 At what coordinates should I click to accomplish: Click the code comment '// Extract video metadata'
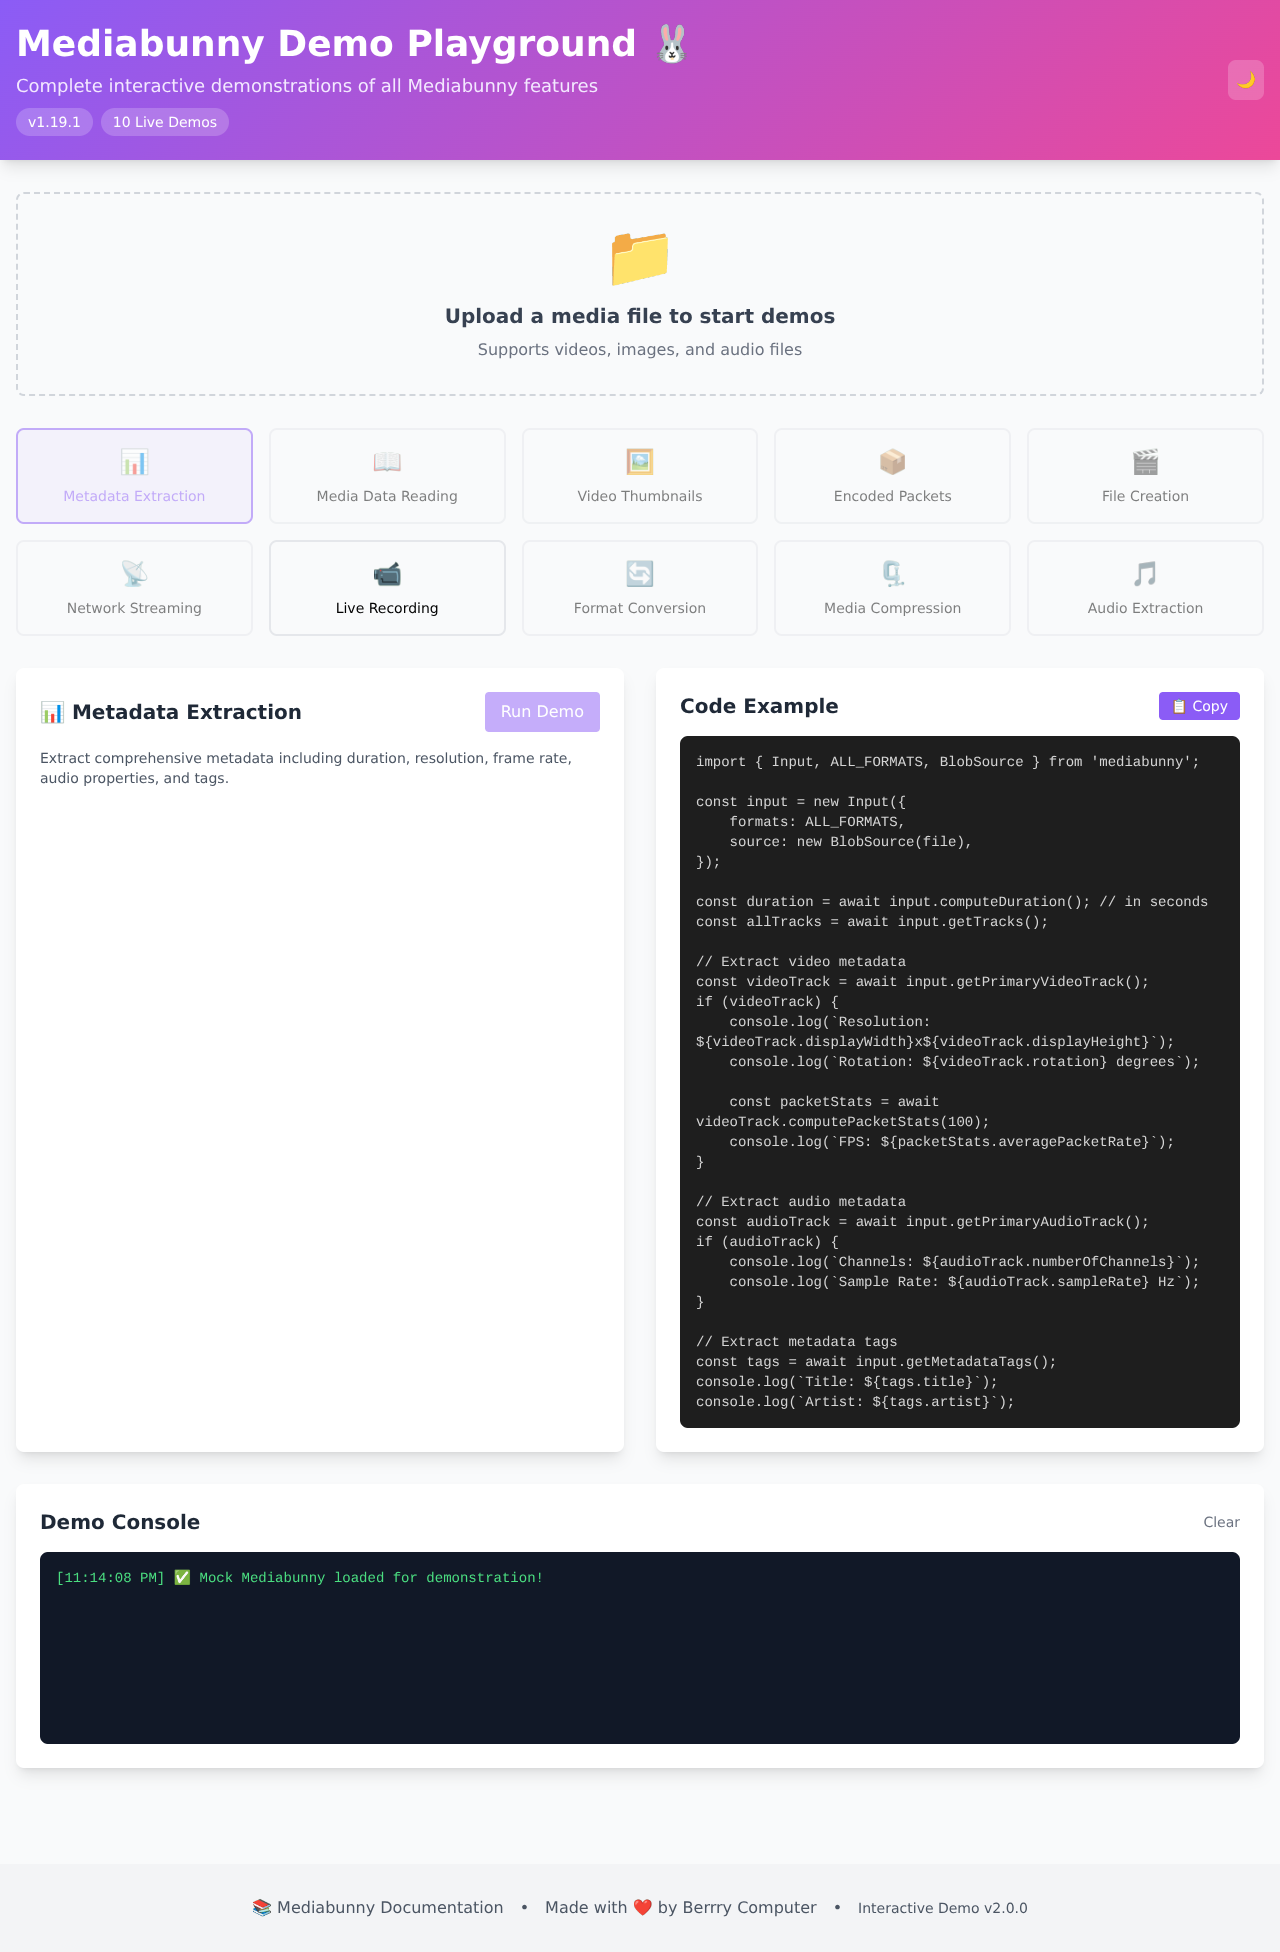click(801, 962)
